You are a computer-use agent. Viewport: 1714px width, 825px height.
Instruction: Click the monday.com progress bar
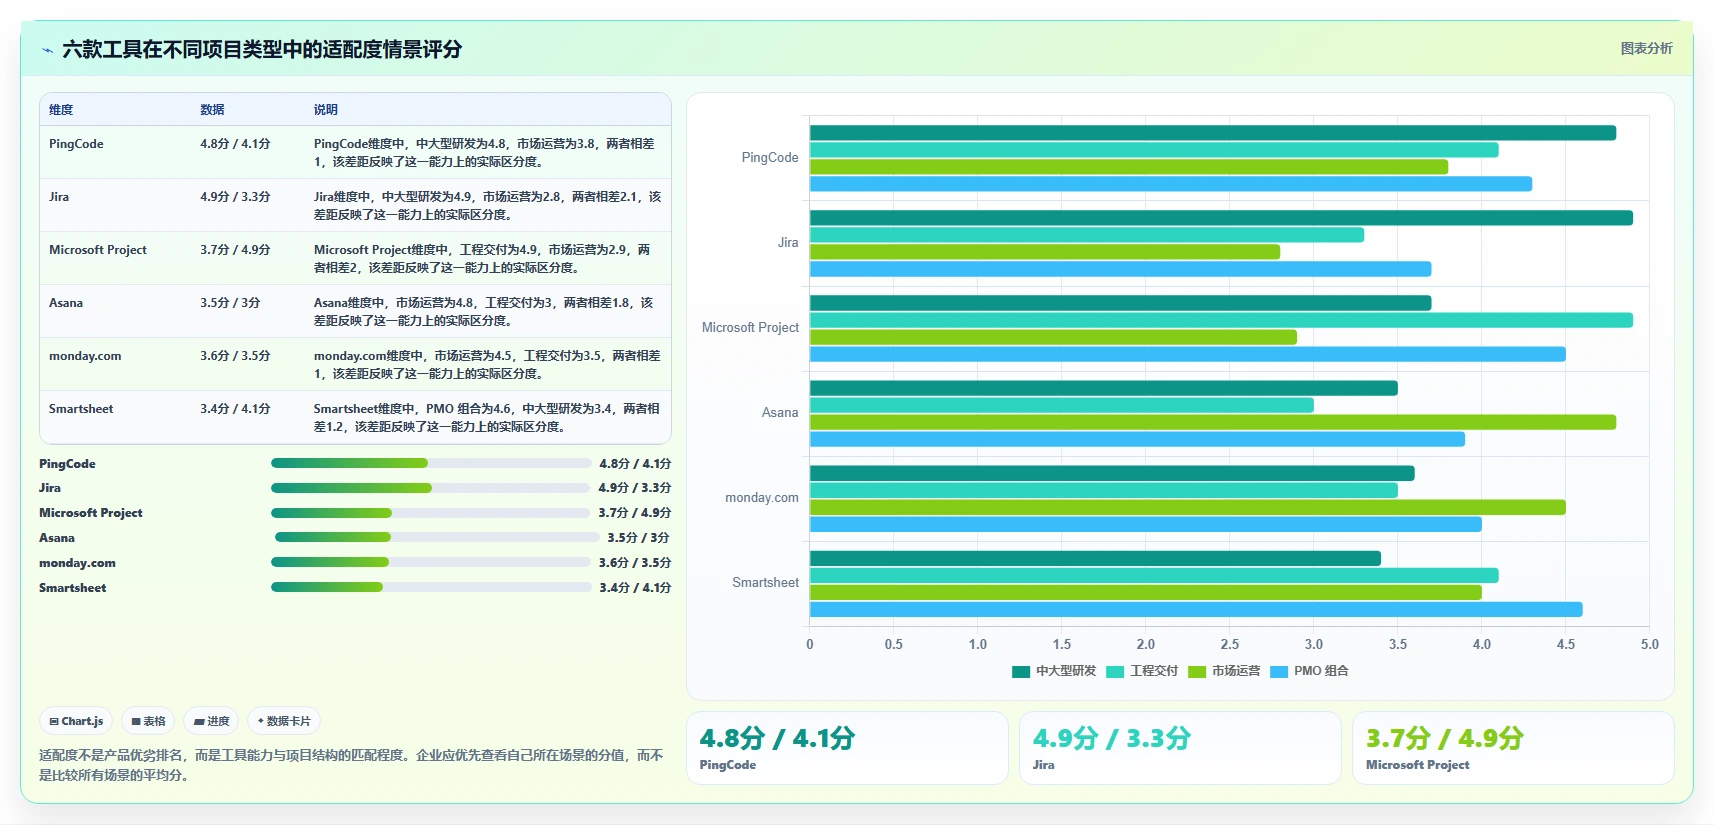pos(430,562)
